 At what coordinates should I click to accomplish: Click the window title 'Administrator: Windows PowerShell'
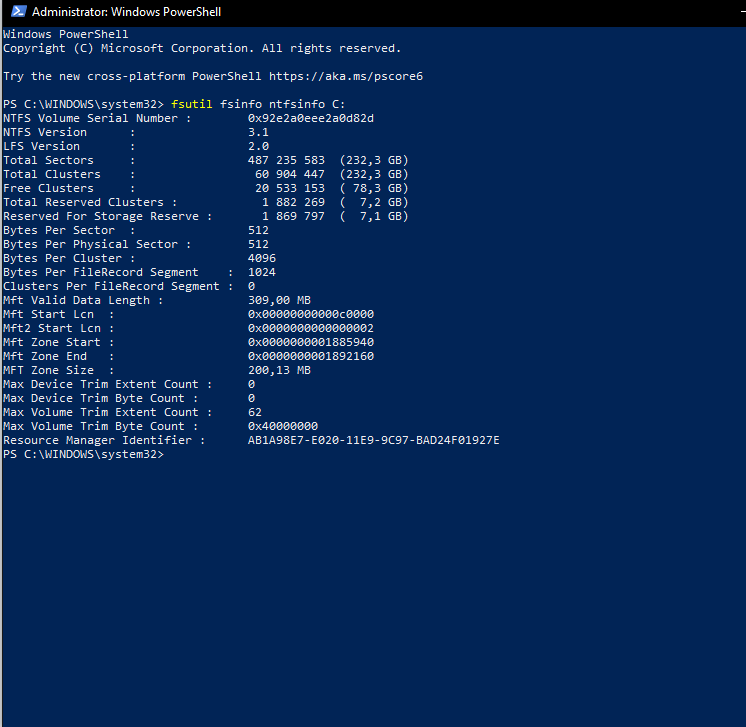point(127,12)
